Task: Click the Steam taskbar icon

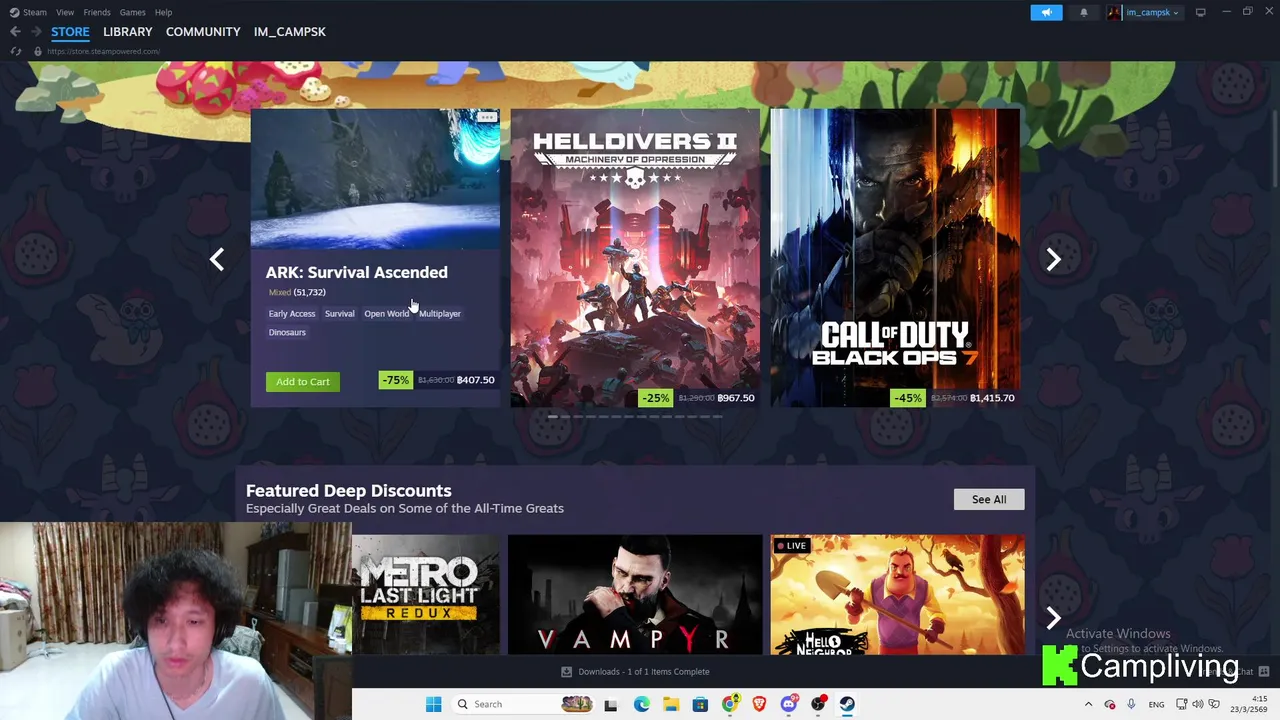Action: (847, 704)
